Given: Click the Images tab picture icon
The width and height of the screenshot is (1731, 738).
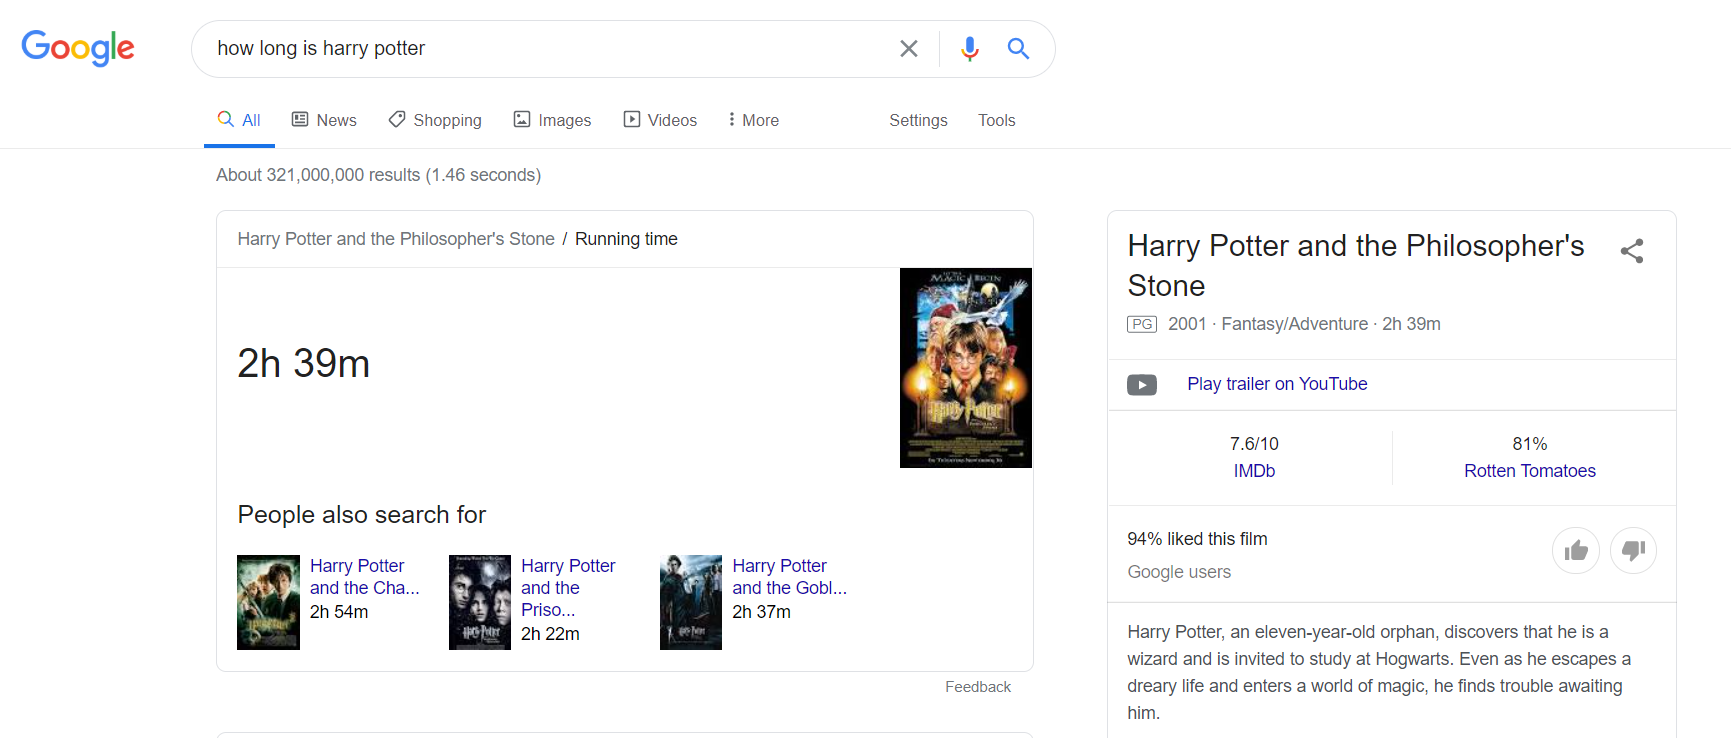Looking at the screenshot, I should (x=522, y=119).
